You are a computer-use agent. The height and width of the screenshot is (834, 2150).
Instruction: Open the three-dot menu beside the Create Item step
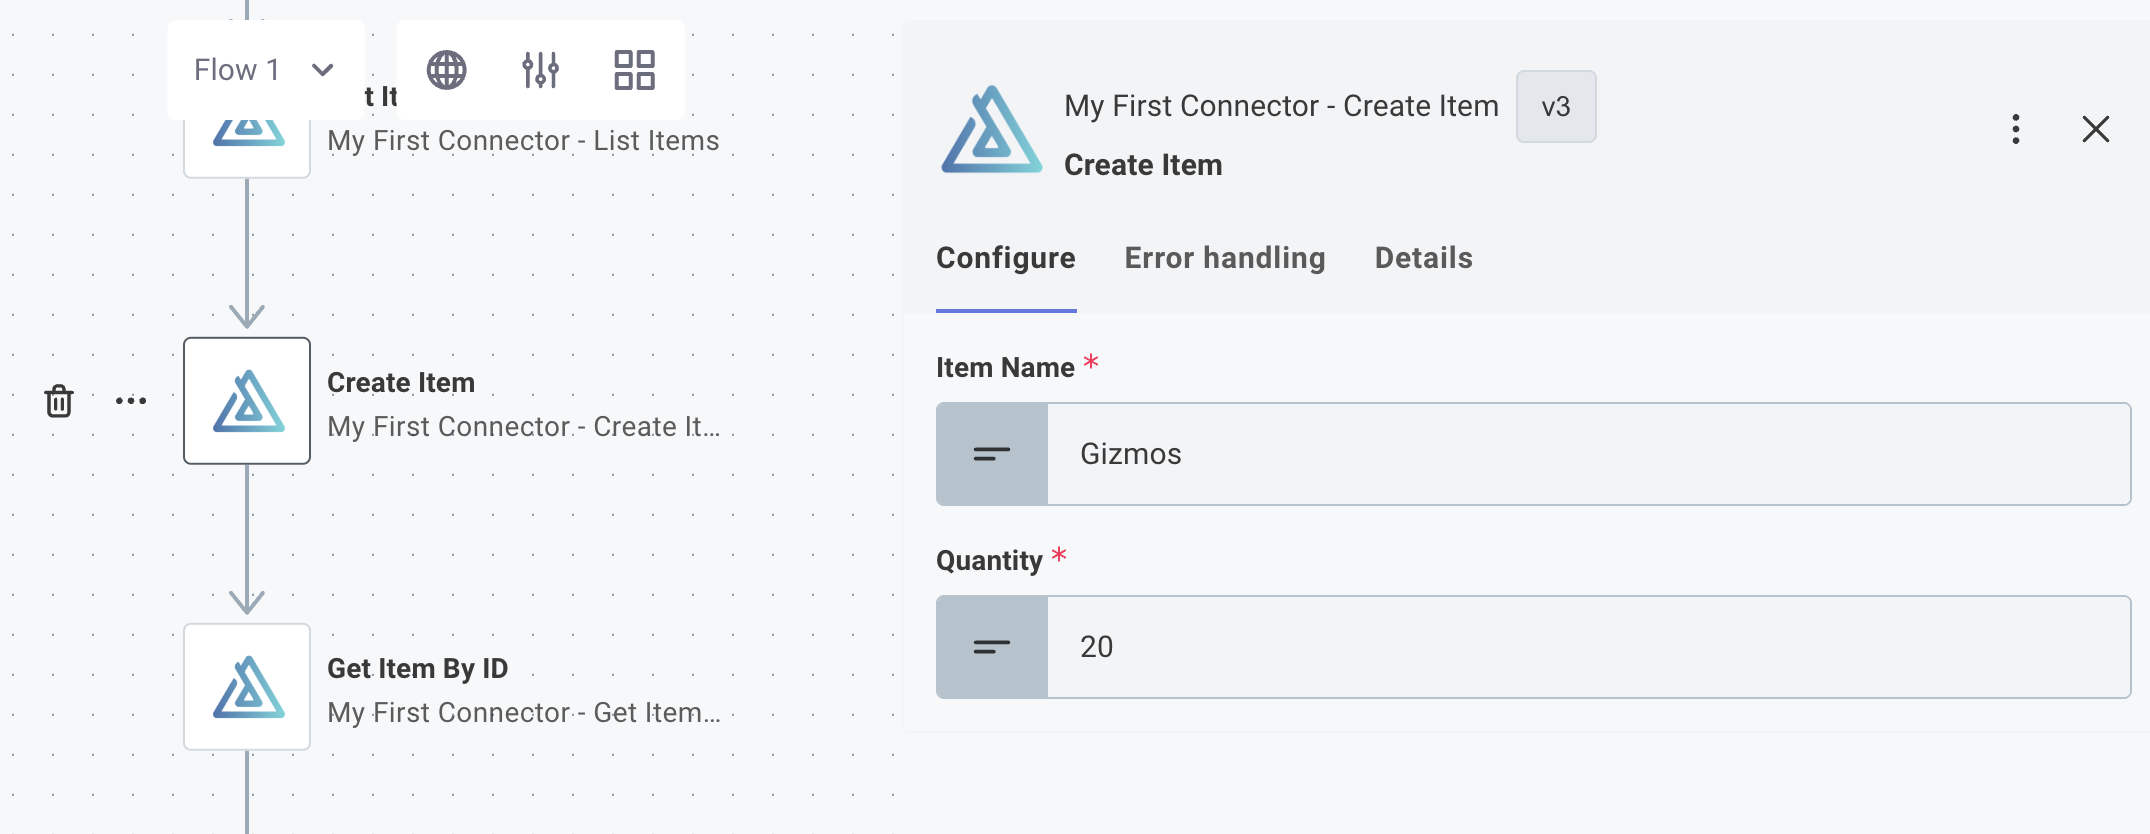[x=131, y=401]
